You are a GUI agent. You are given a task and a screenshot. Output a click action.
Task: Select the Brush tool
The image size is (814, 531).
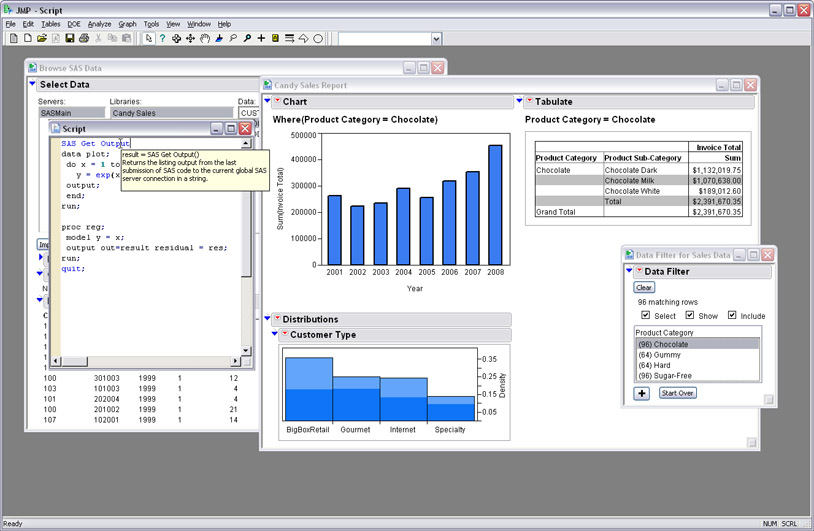(x=219, y=38)
